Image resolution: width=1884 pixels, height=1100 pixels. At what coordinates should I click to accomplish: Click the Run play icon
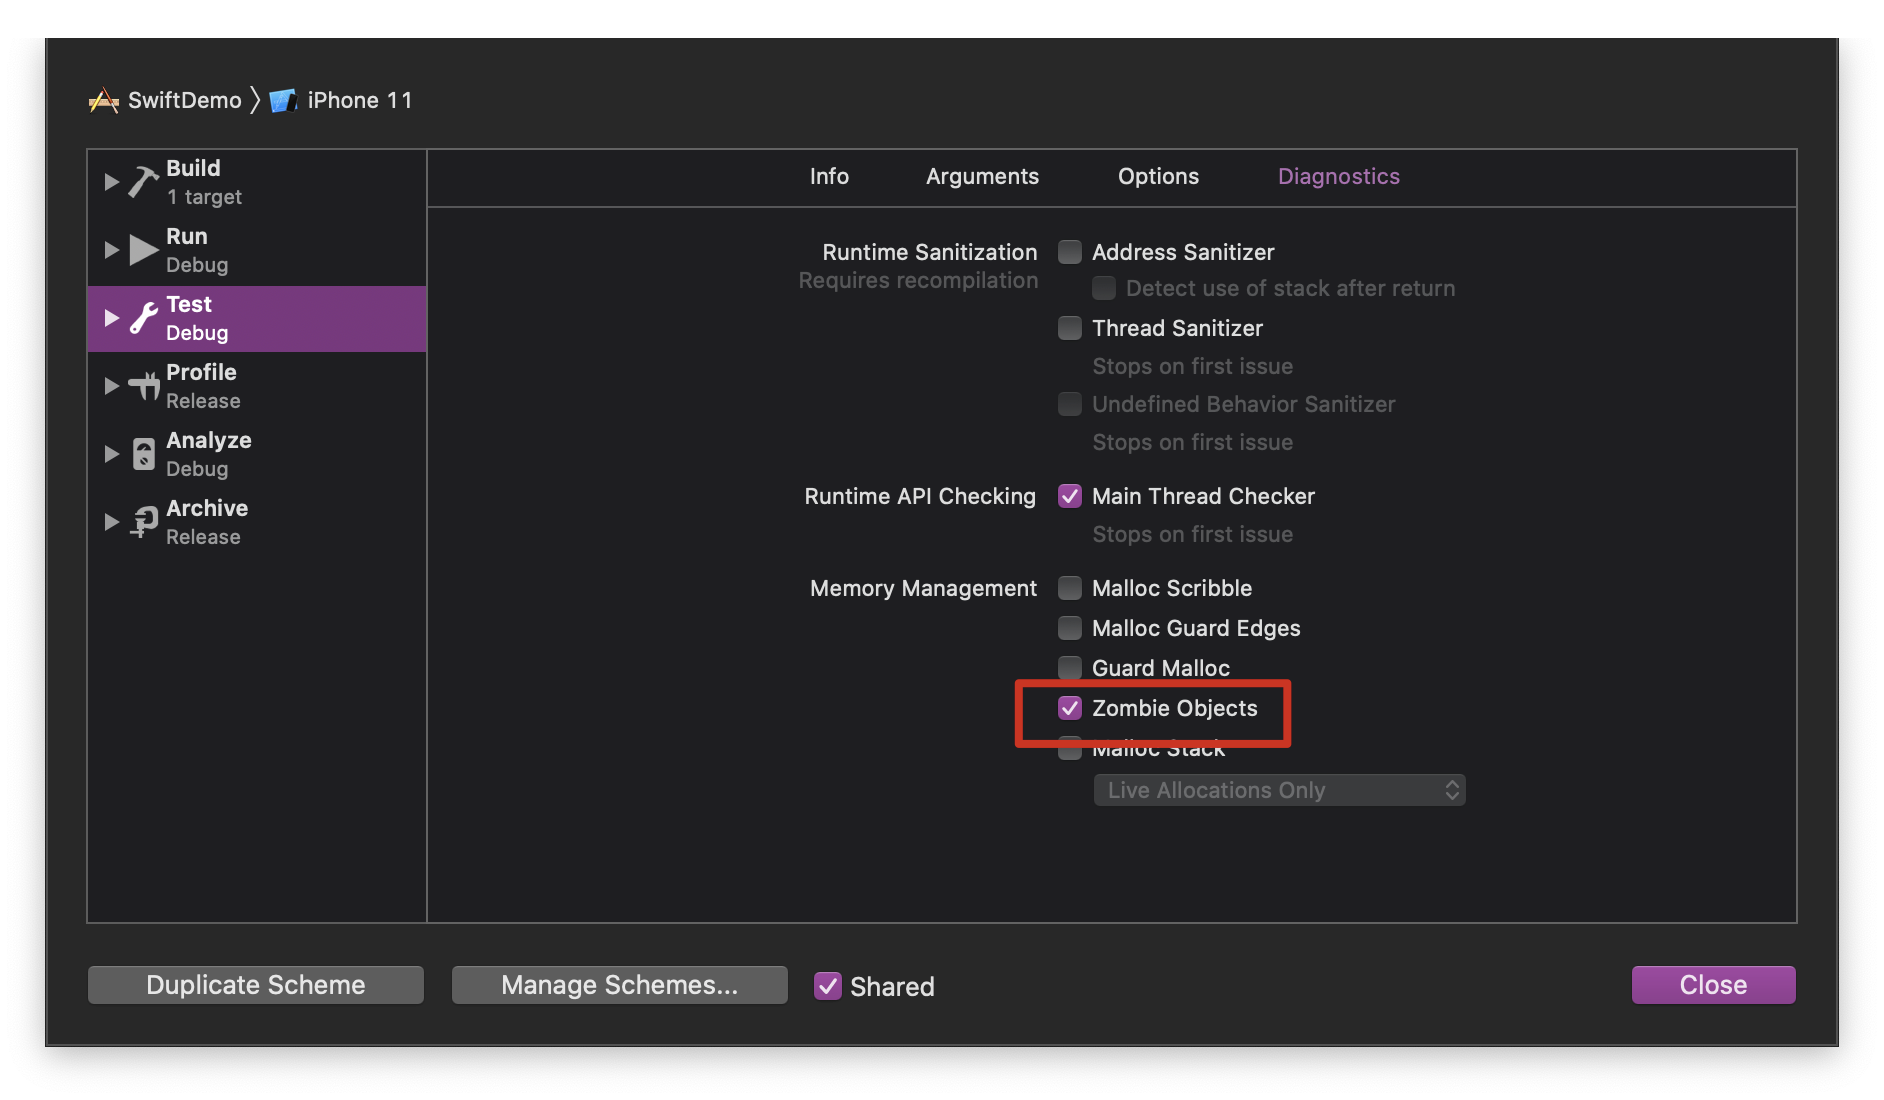point(144,250)
